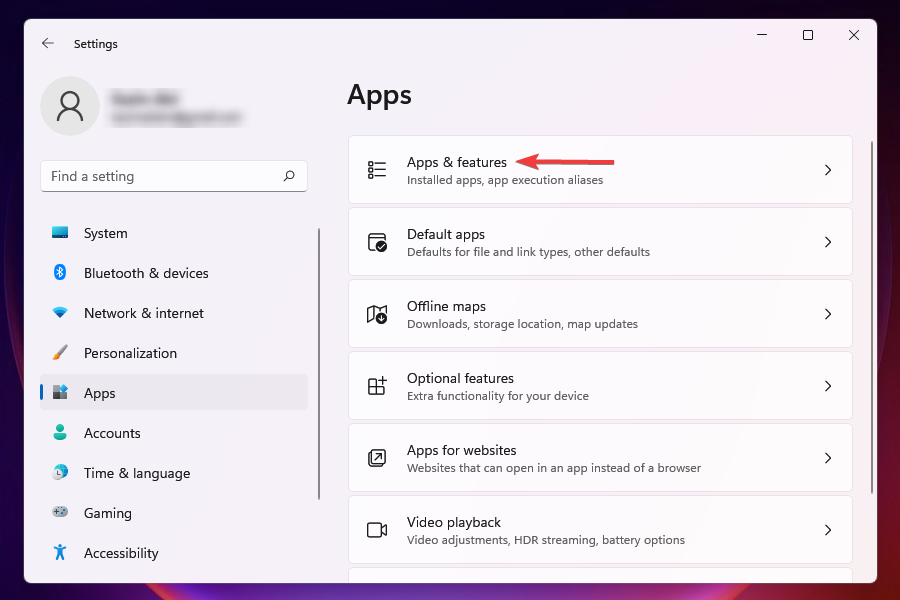Click the Time & language globe icon
Viewport: 900px width, 600px height.
[x=60, y=473]
